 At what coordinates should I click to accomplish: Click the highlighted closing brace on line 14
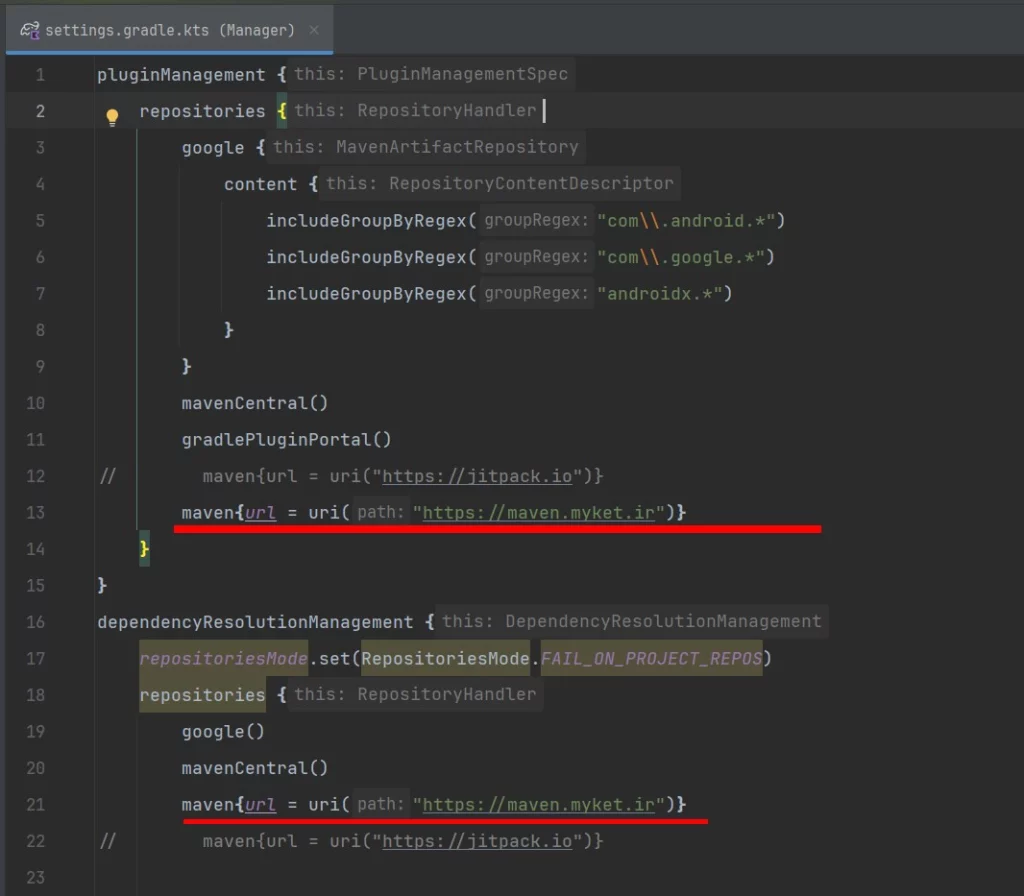pos(144,549)
